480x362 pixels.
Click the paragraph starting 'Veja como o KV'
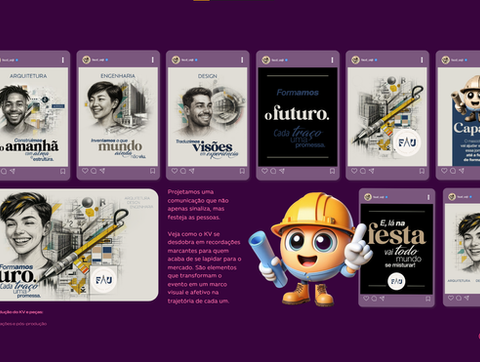pyautogui.click(x=204, y=267)
